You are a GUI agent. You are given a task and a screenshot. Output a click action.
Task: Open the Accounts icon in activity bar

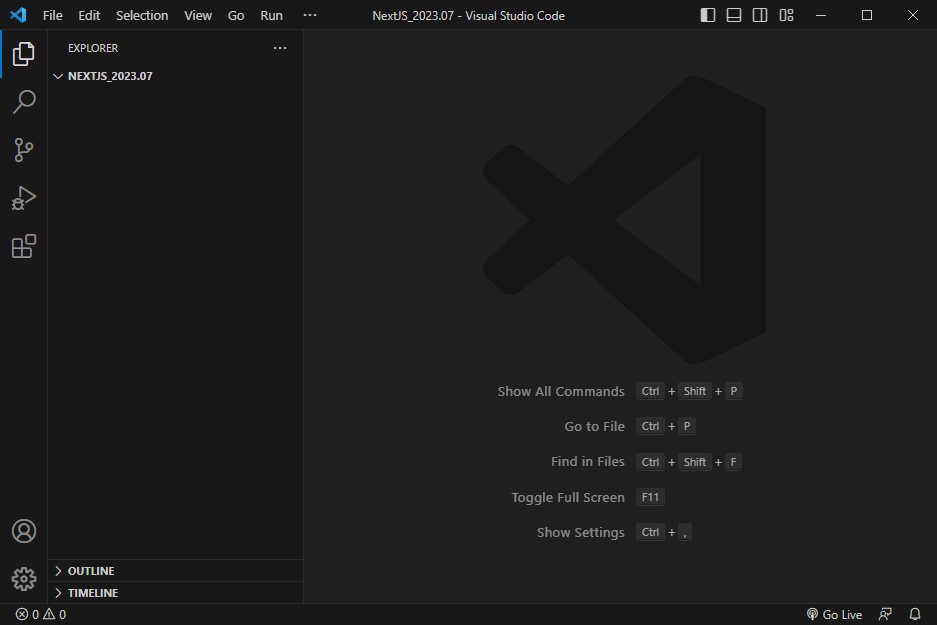[x=23, y=531]
